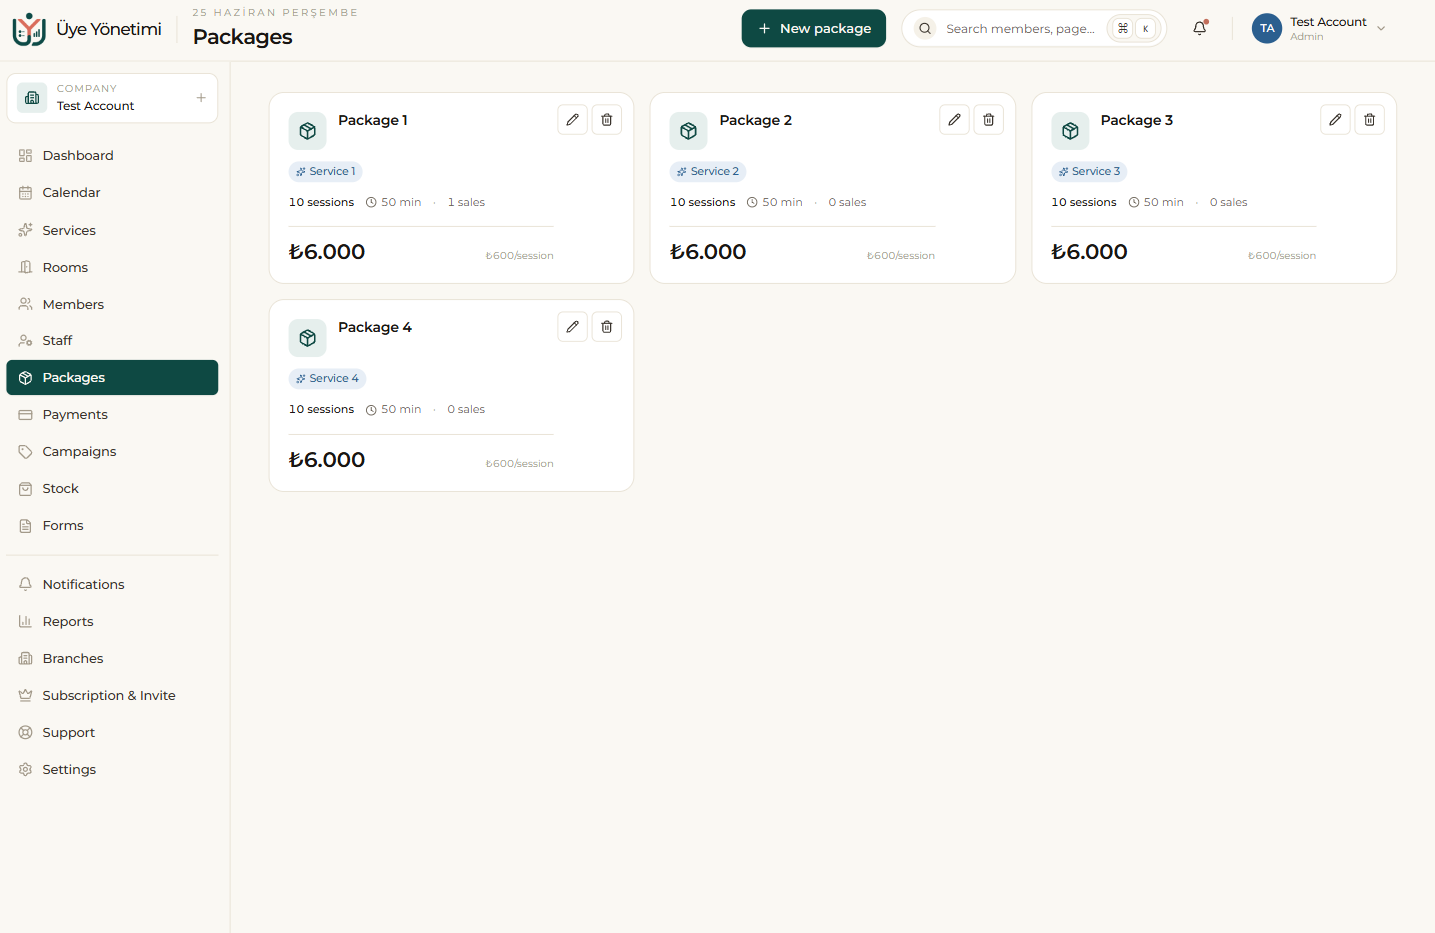Screen dimensions: 1435x933
Task: Click the Settings gear icon
Action: (26, 770)
